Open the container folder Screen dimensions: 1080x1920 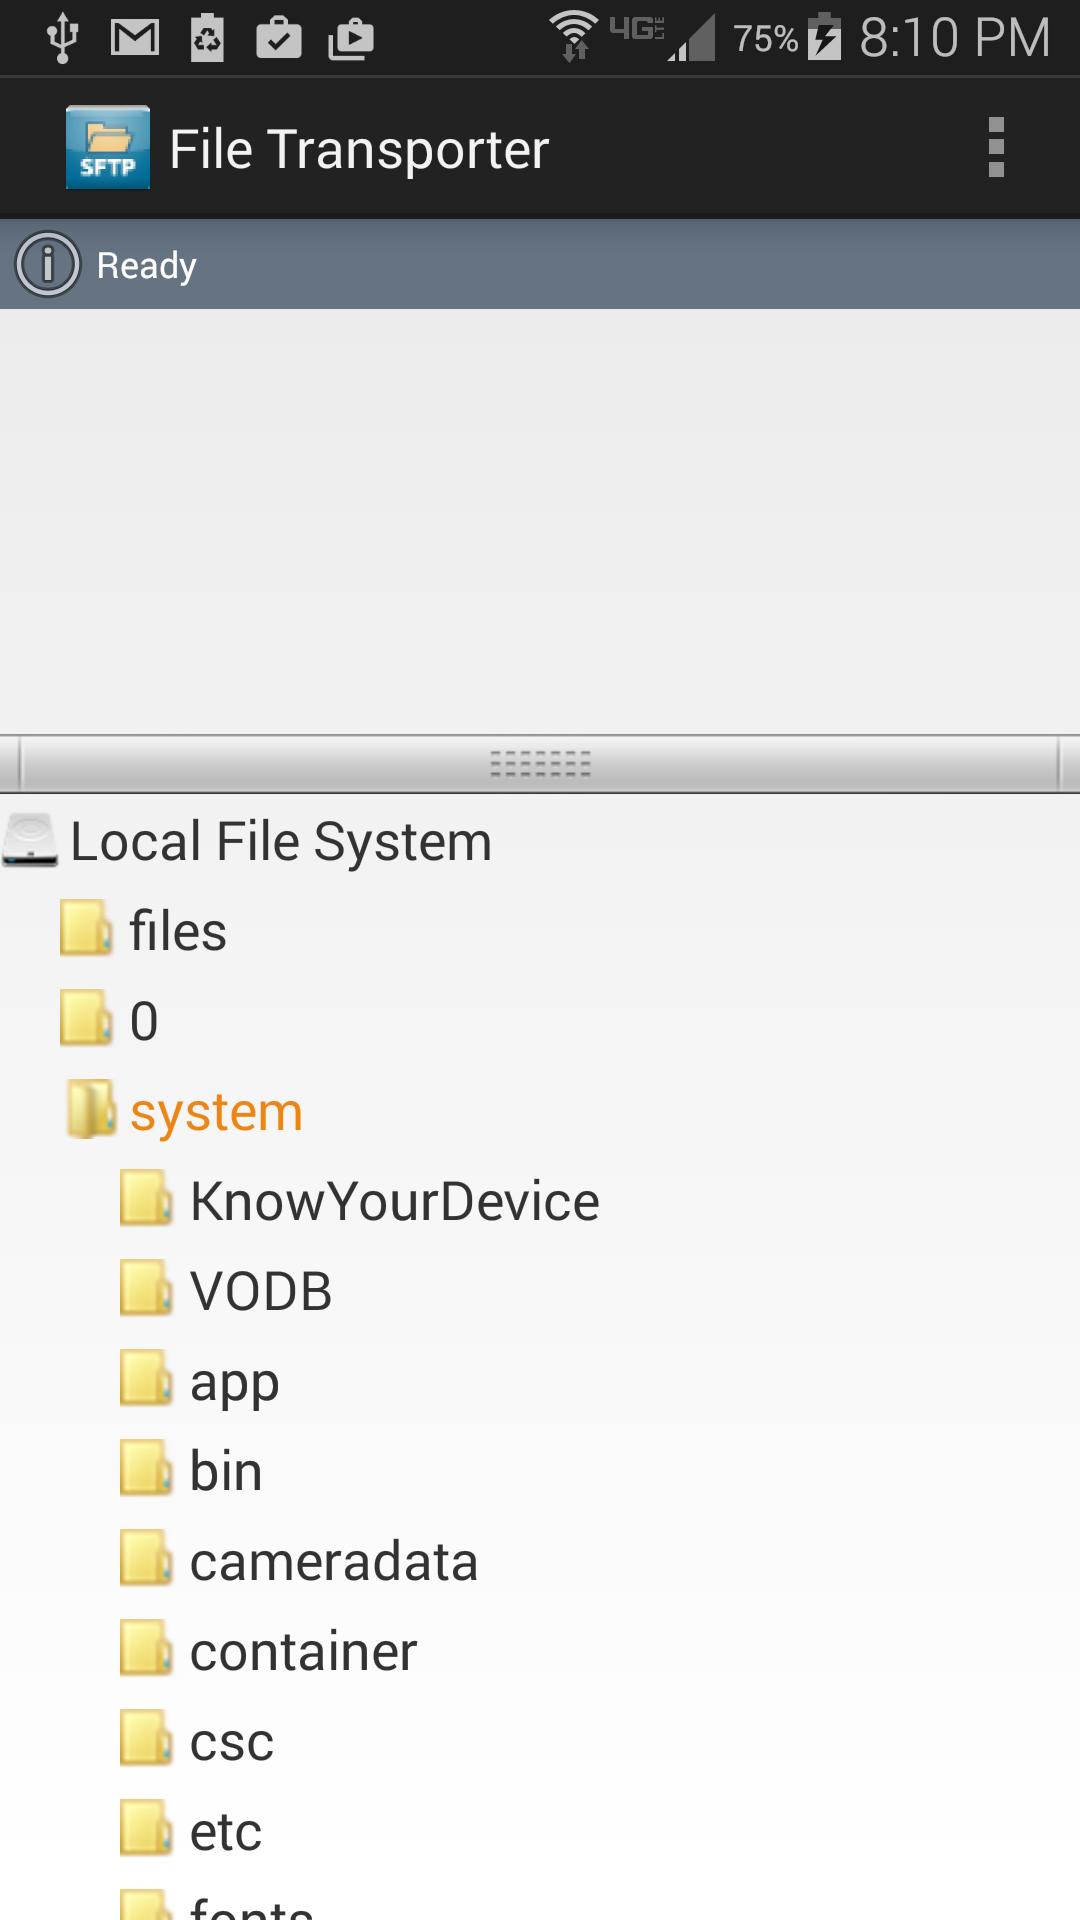tap(303, 1651)
